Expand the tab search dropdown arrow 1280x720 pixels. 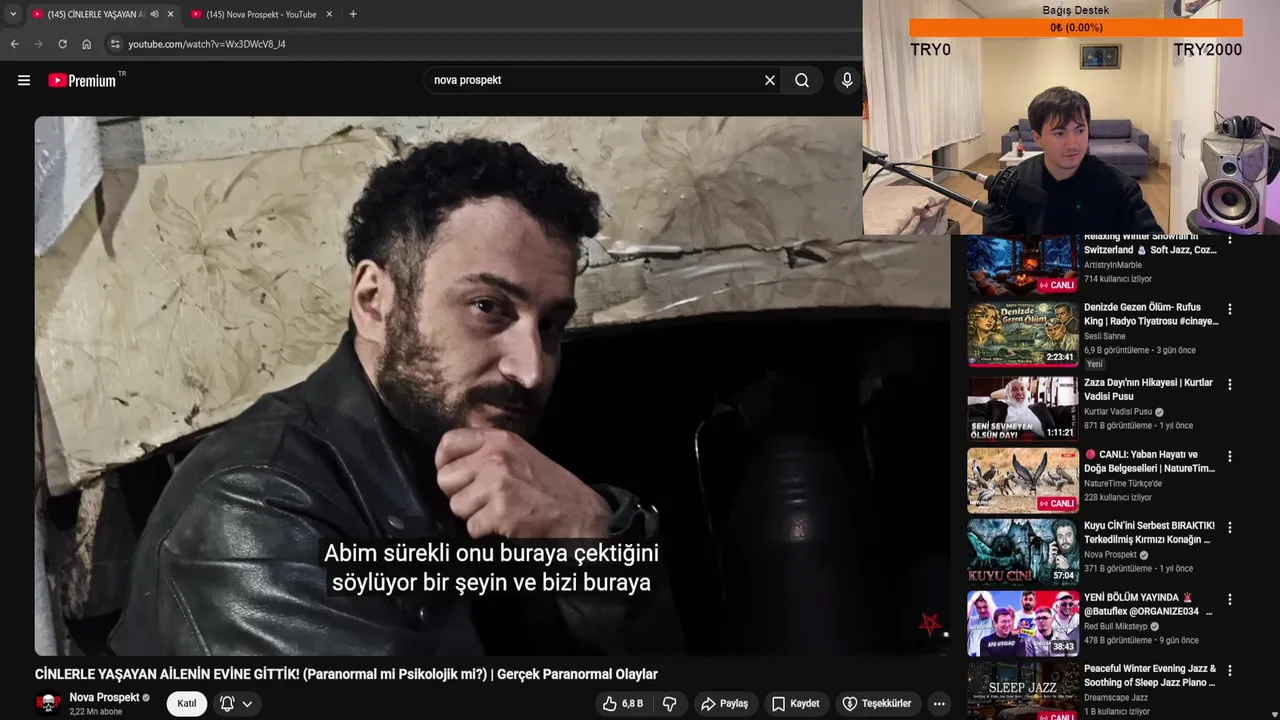pos(12,14)
